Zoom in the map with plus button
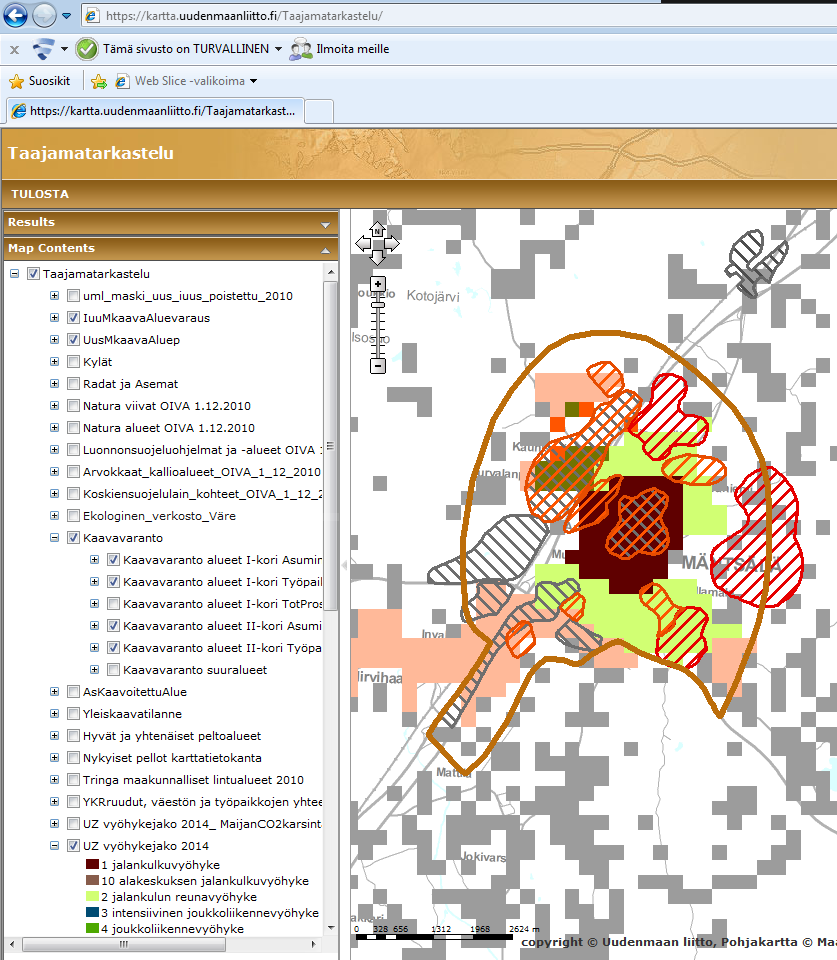Screen dimensions: 837x960 click(378, 283)
